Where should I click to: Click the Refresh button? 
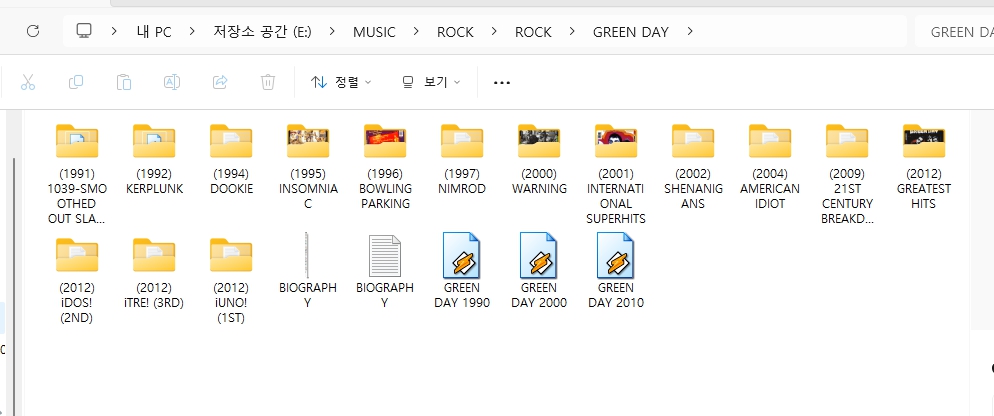(32, 31)
